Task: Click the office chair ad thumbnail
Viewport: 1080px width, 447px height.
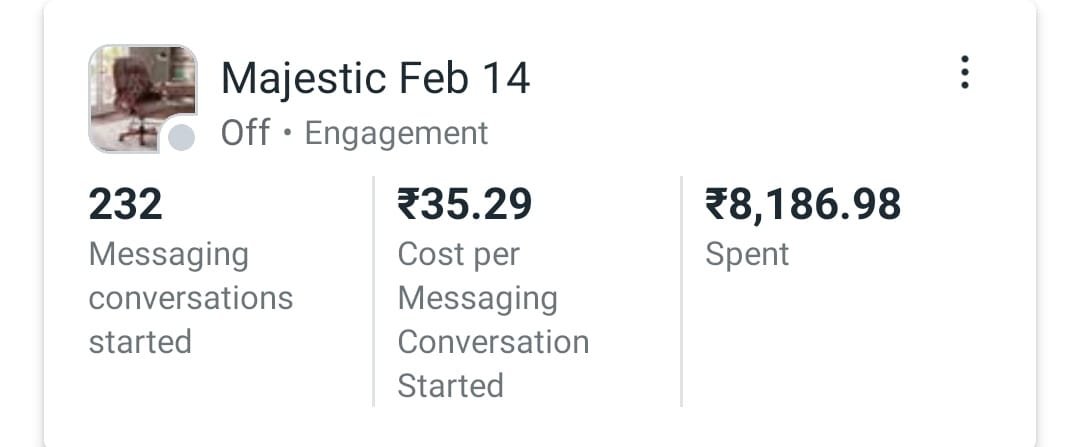Action: click(140, 95)
